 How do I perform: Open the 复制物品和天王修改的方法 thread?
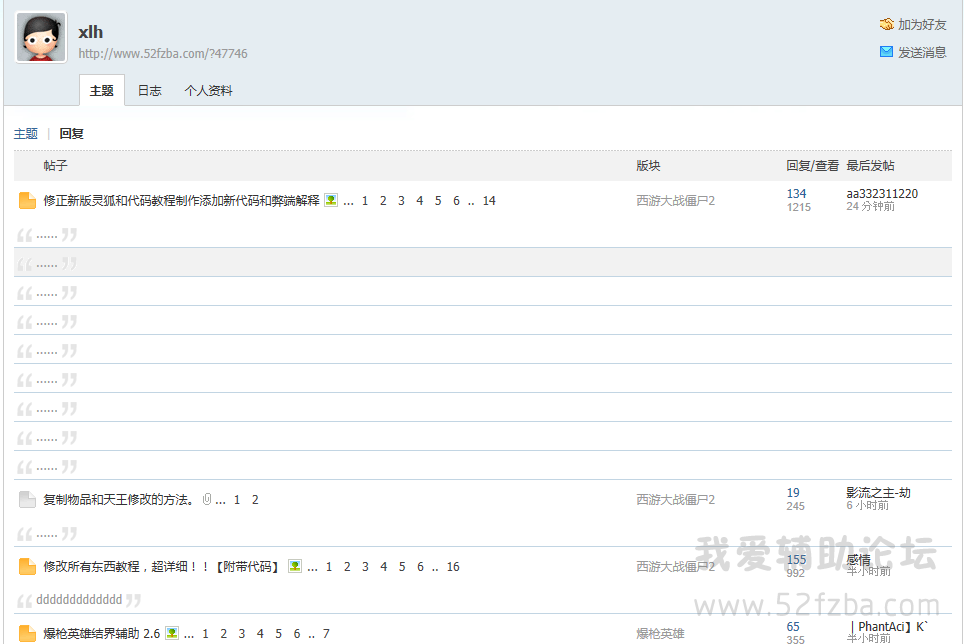coord(119,500)
